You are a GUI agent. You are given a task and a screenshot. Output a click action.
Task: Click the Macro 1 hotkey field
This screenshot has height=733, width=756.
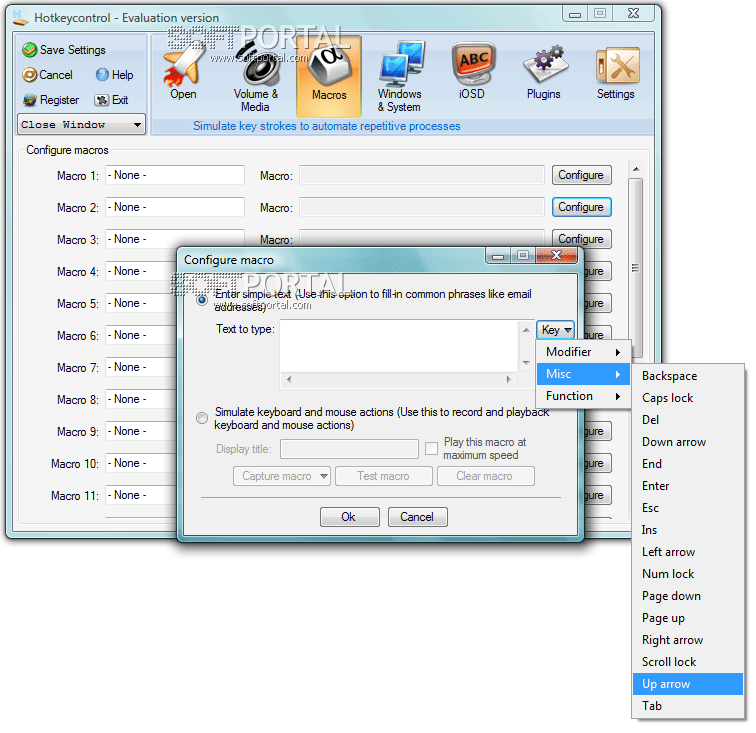(175, 176)
